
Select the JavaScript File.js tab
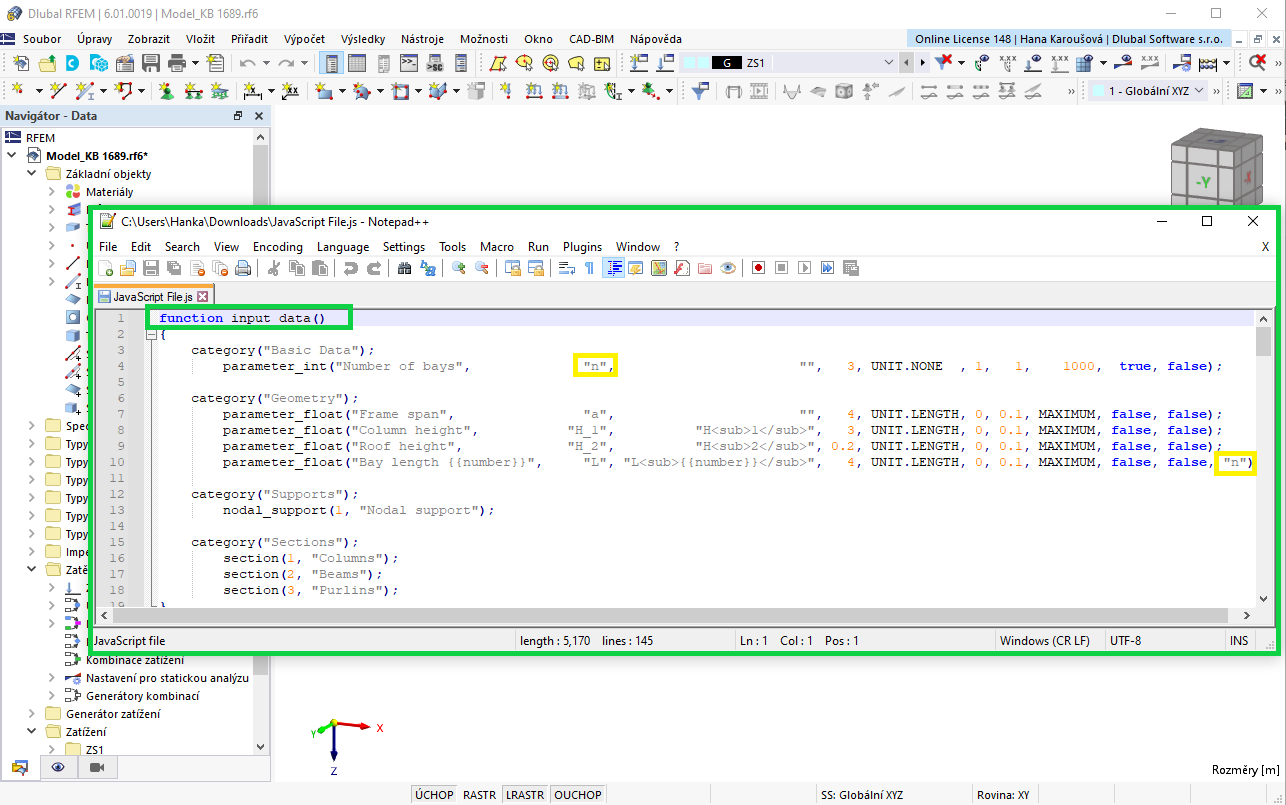point(154,296)
